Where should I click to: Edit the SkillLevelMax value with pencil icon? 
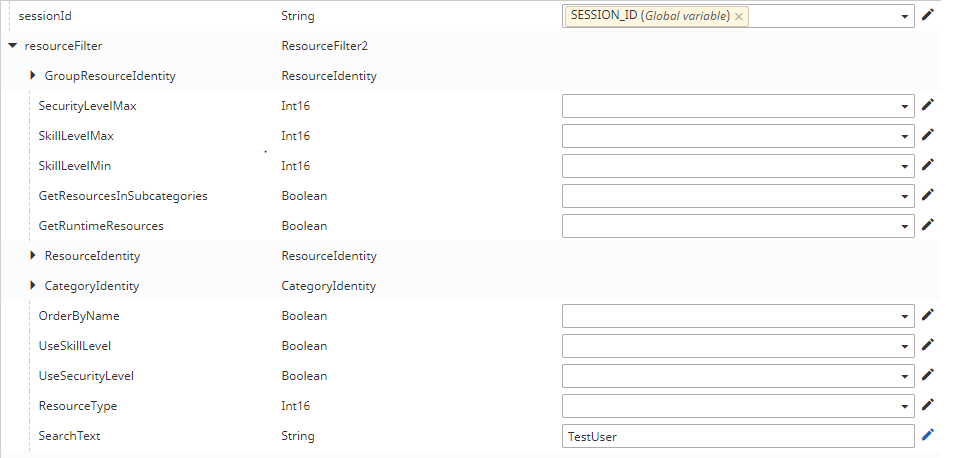coord(928,135)
